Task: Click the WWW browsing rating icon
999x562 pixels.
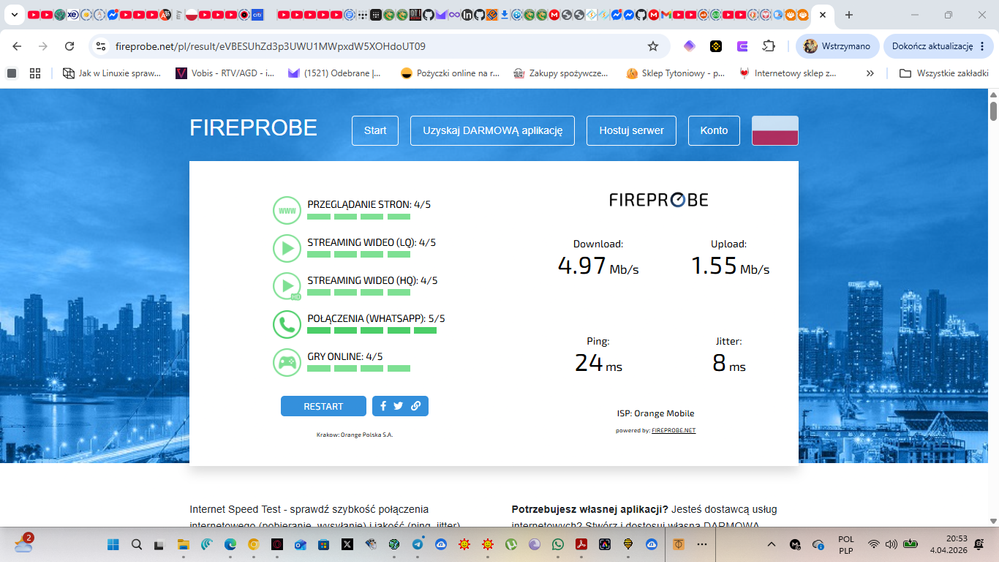Action: click(287, 210)
